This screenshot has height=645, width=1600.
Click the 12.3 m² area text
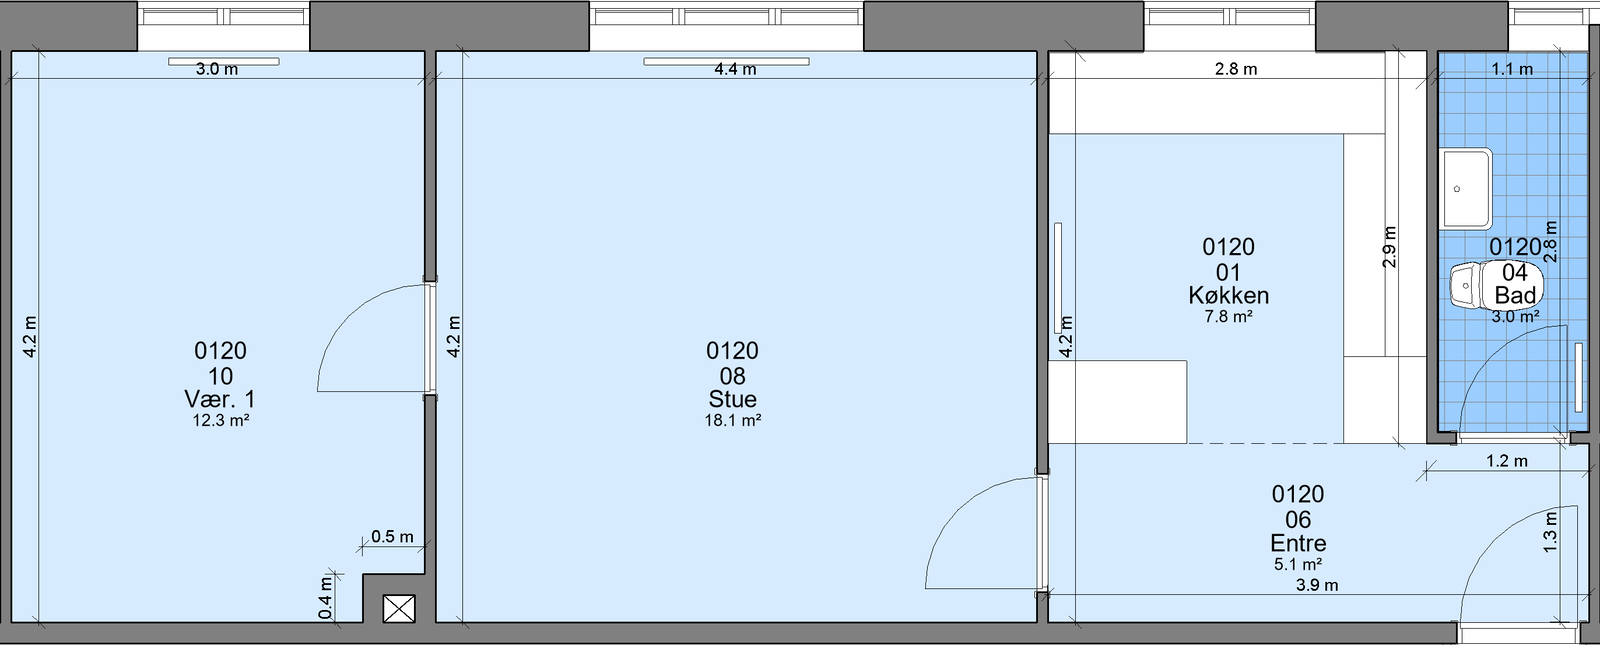click(220, 421)
